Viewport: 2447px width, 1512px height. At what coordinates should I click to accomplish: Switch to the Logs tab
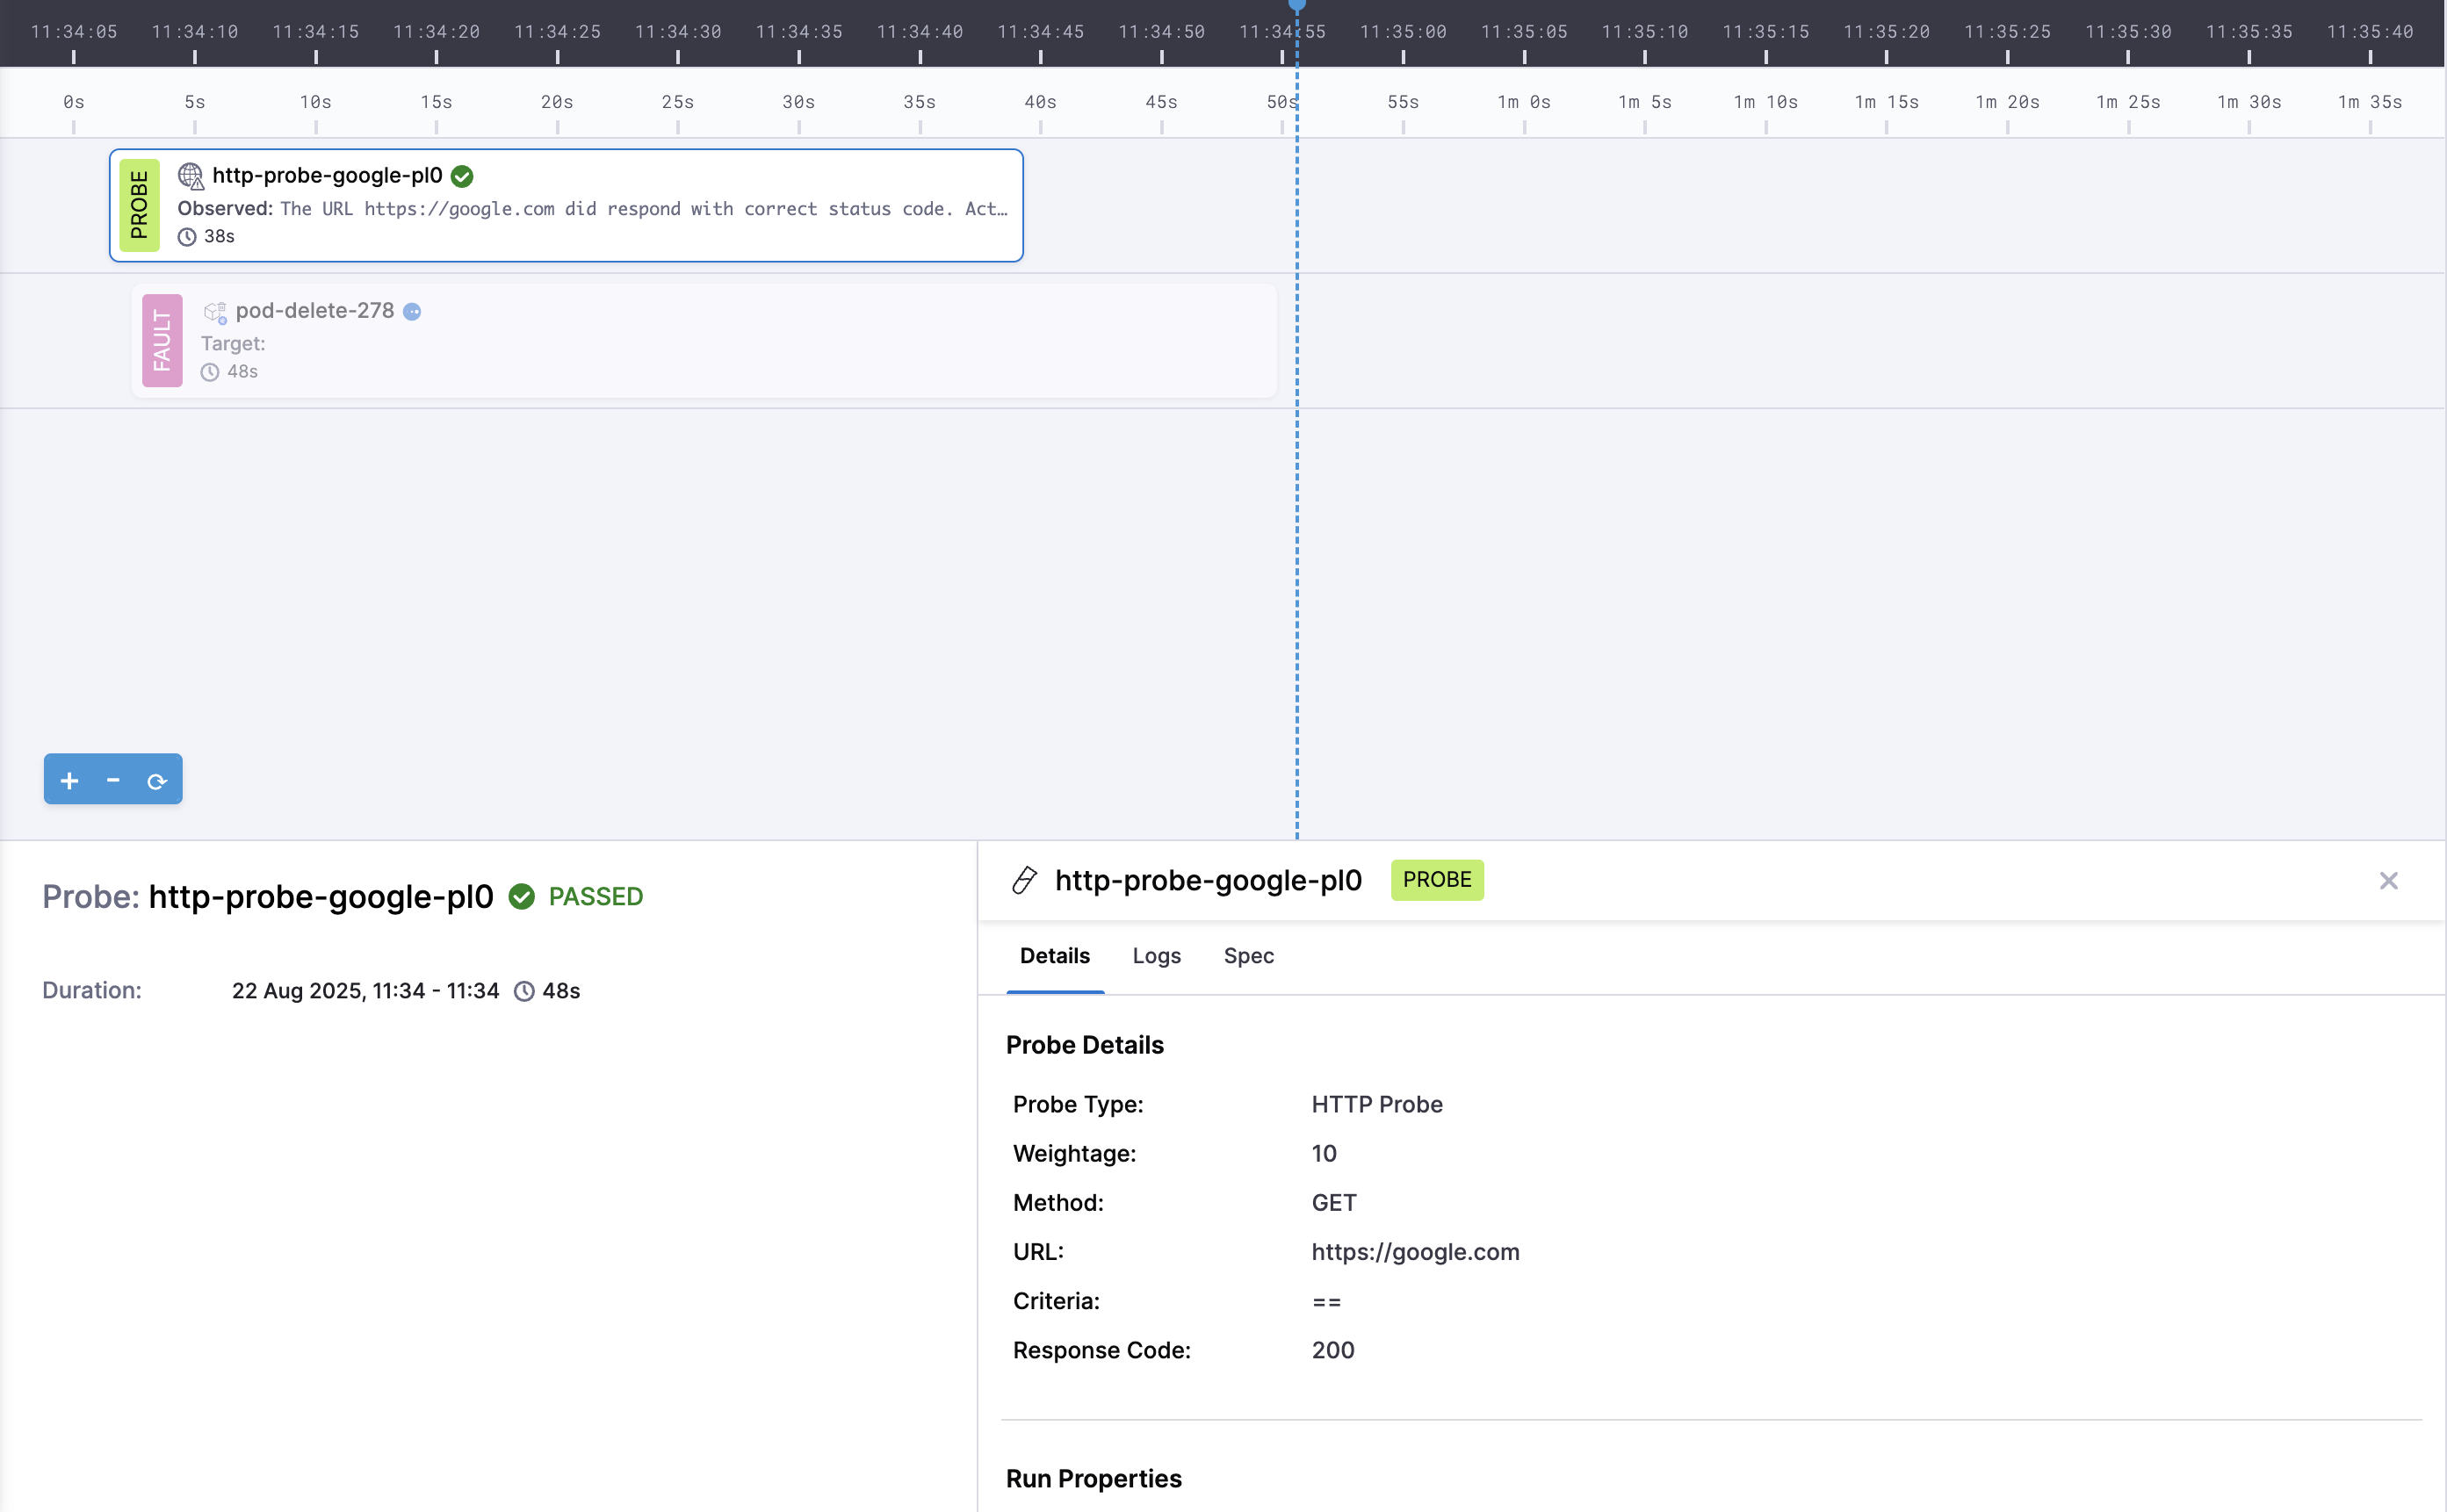tap(1156, 956)
